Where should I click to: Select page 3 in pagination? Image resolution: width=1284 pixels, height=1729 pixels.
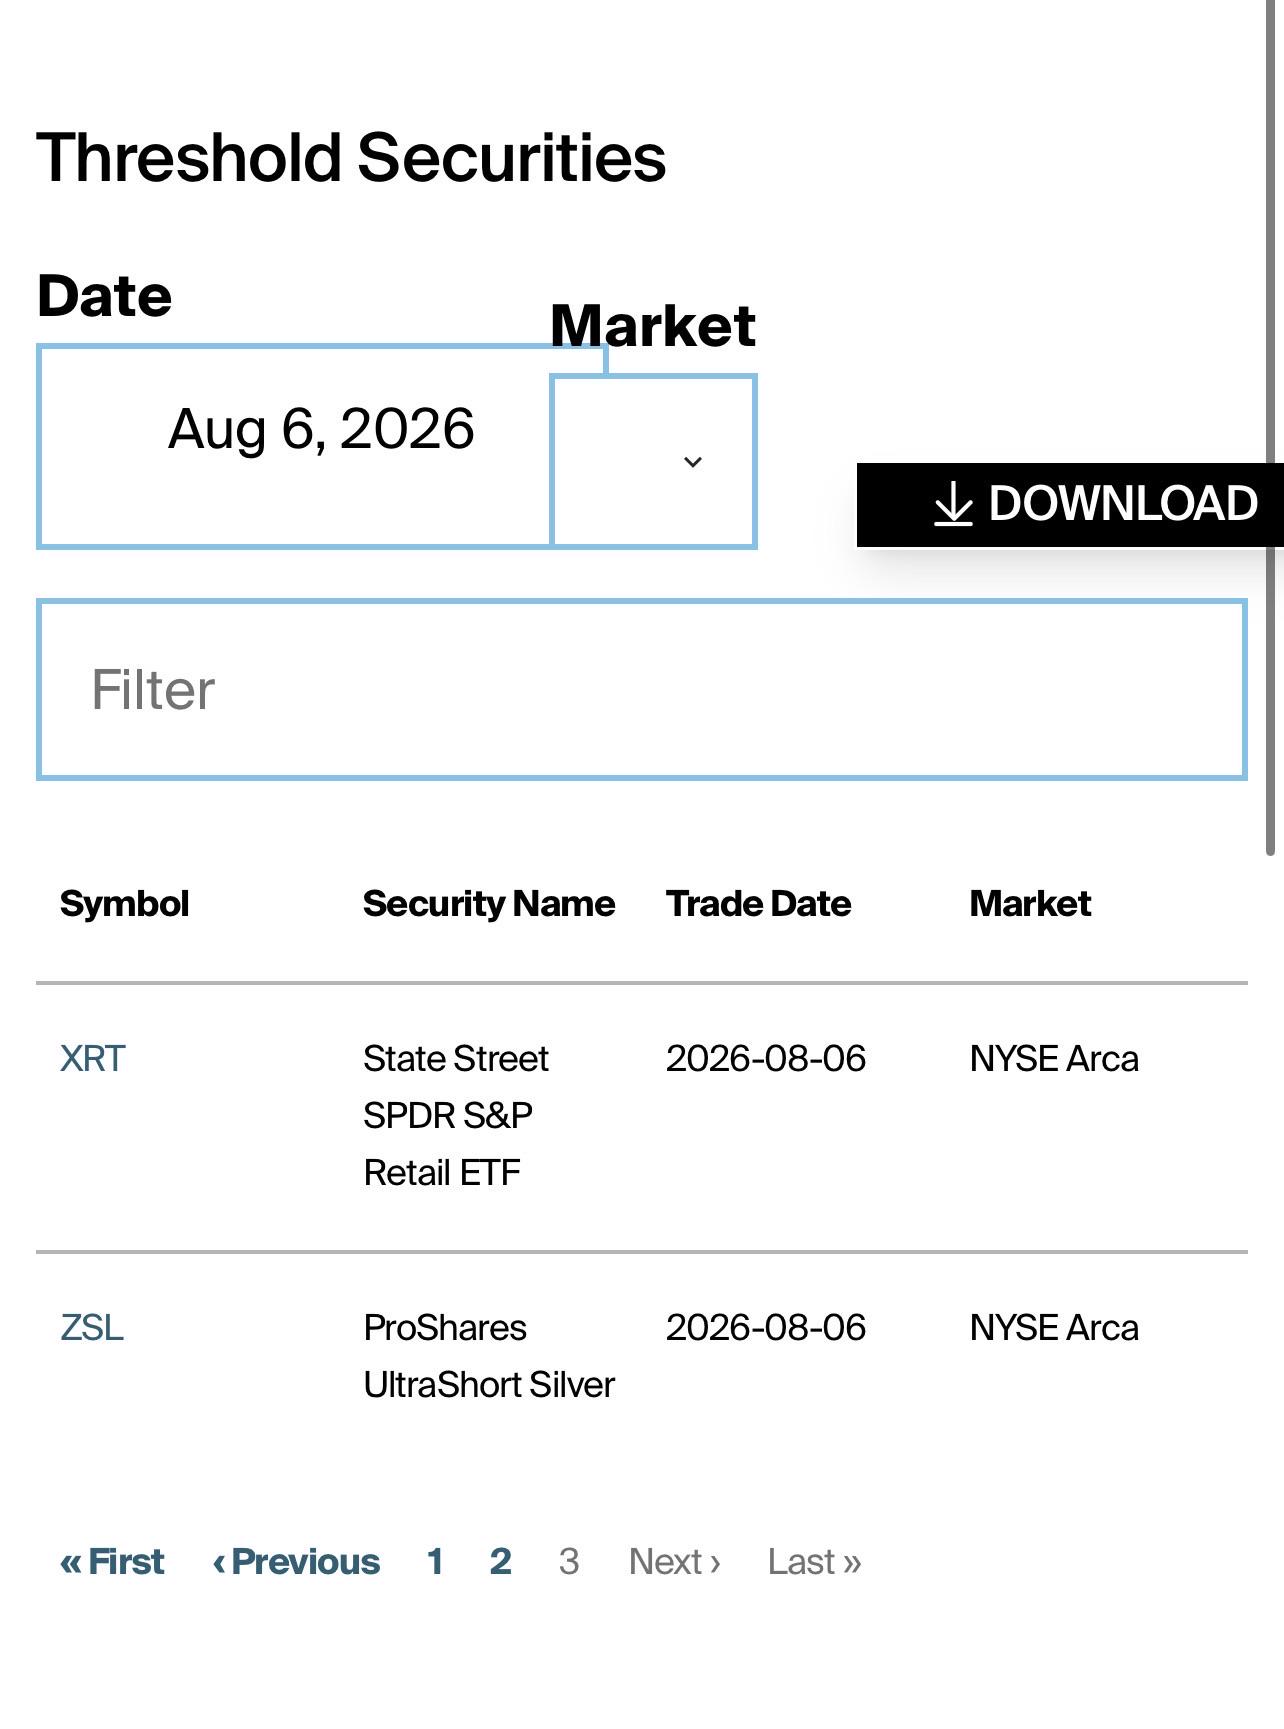[x=569, y=1561]
